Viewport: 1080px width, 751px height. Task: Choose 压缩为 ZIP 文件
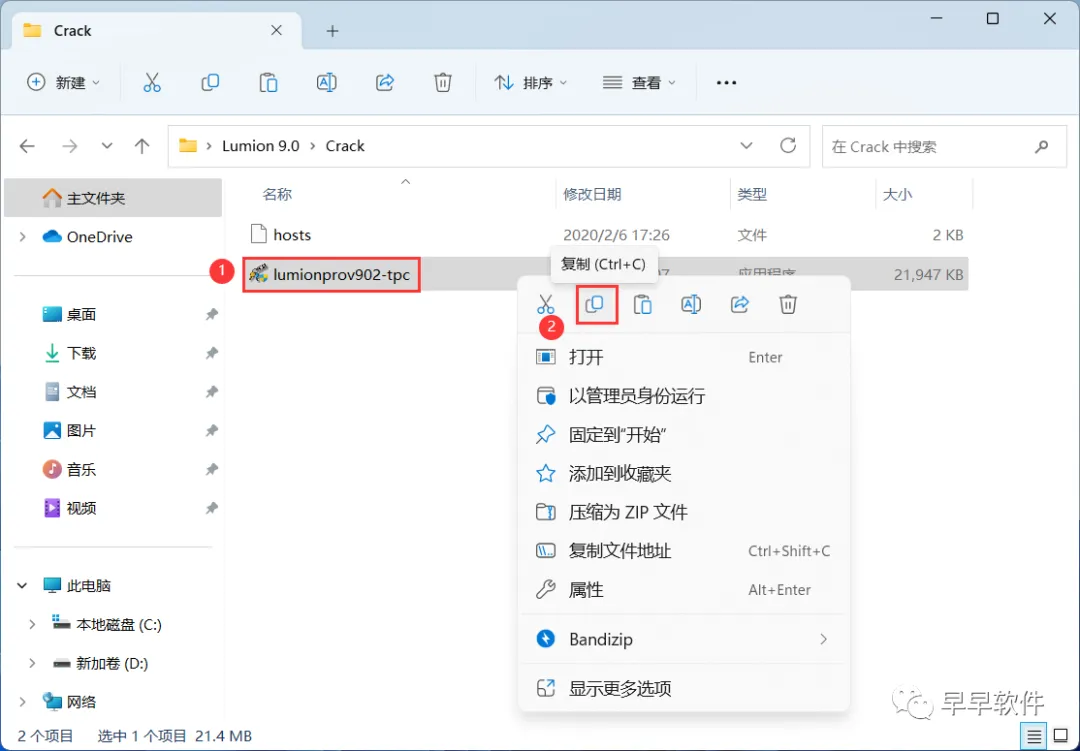(683, 513)
